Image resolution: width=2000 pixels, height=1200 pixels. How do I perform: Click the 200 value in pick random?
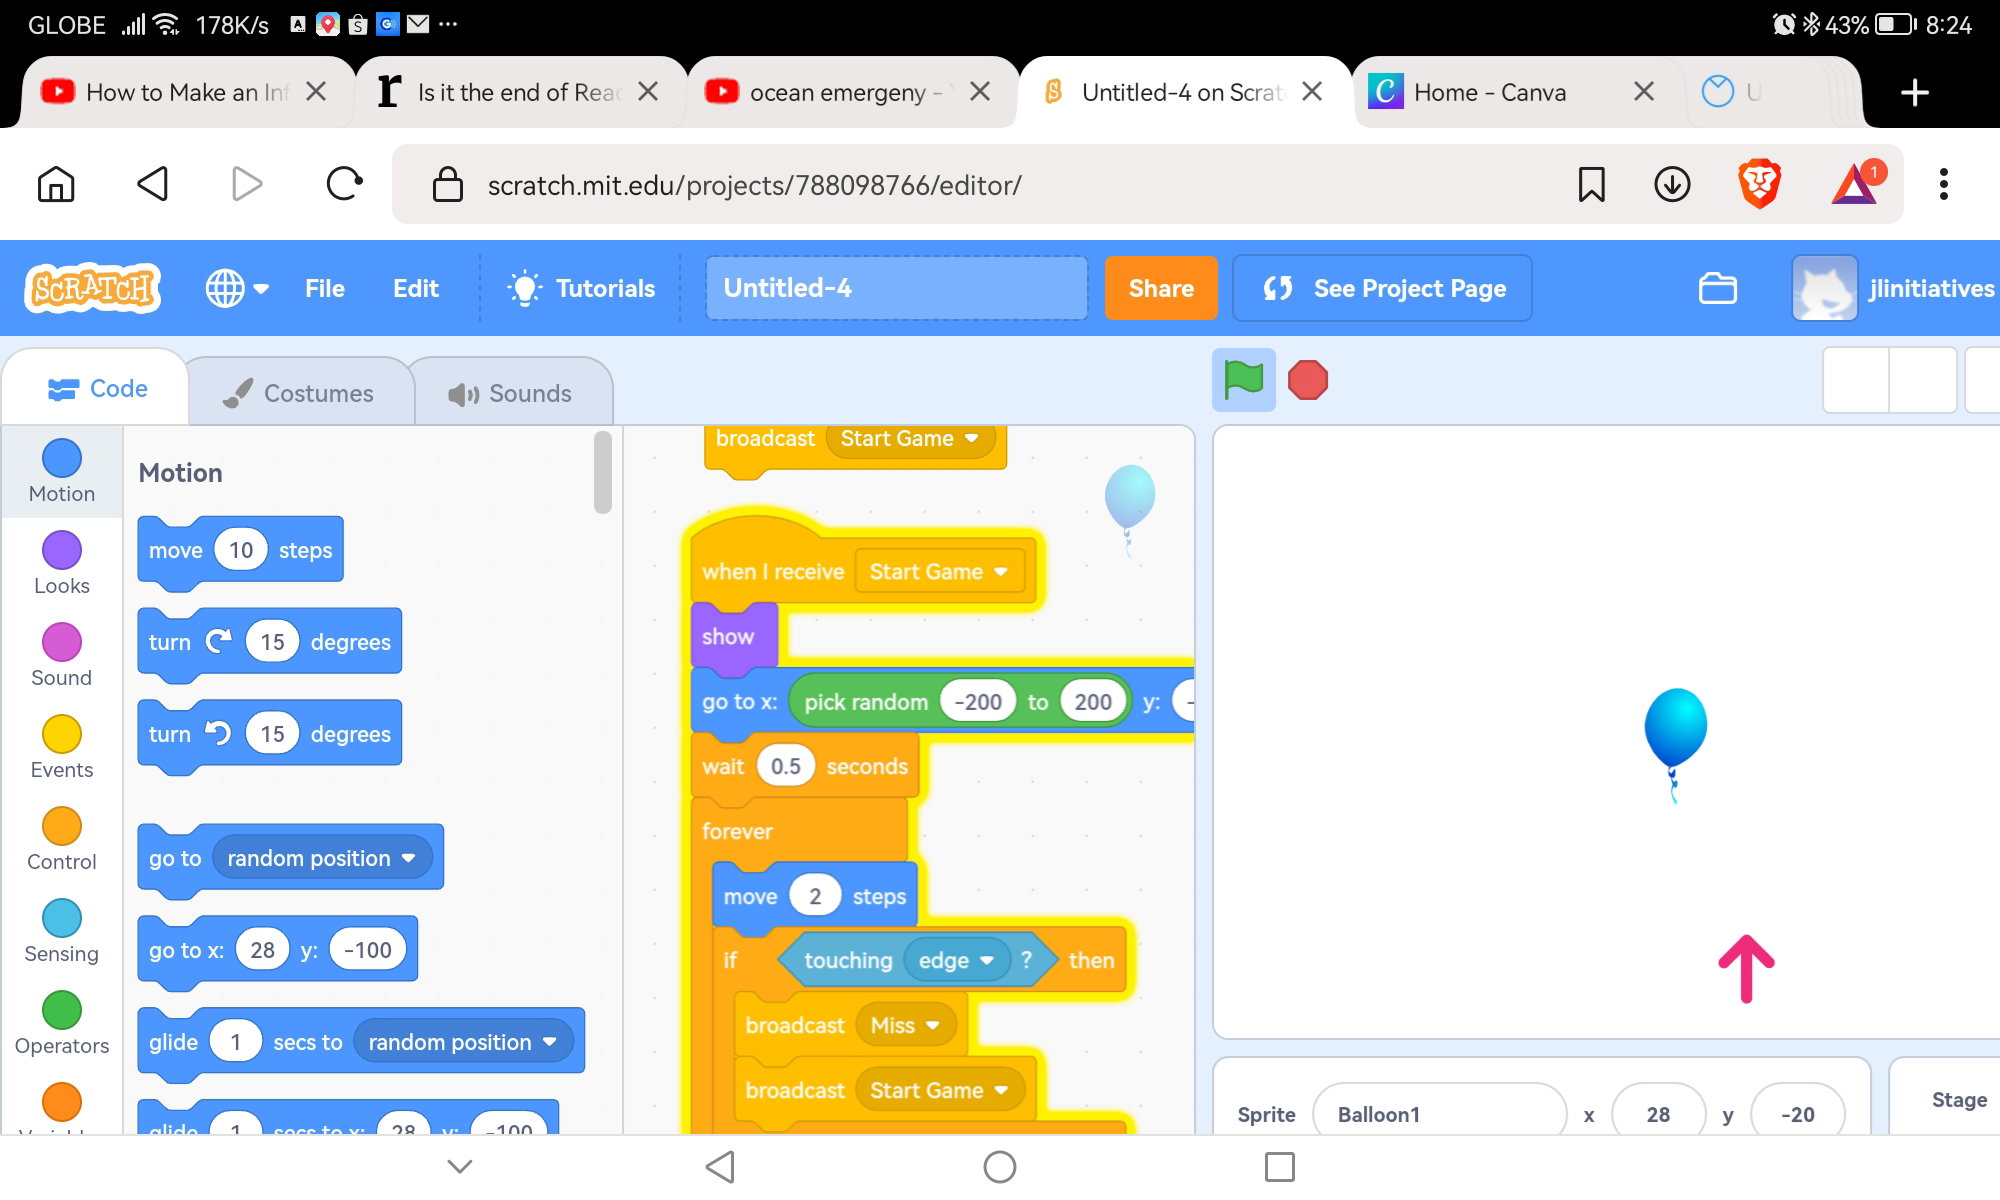coord(1093,702)
